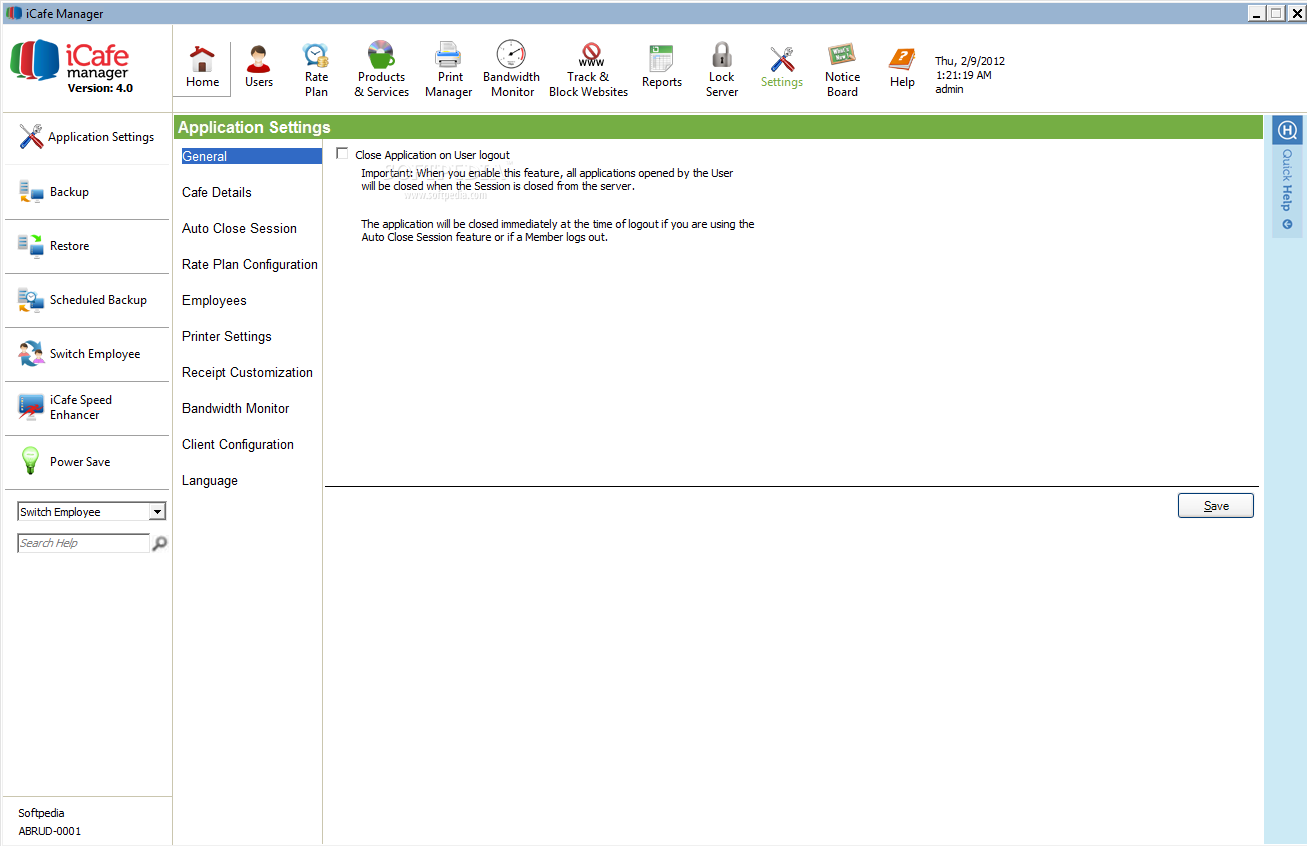Image resolution: width=1307 pixels, height=846 pixels.
Task: Select Cafe Details settings item
Action: [x=217, y=192]
